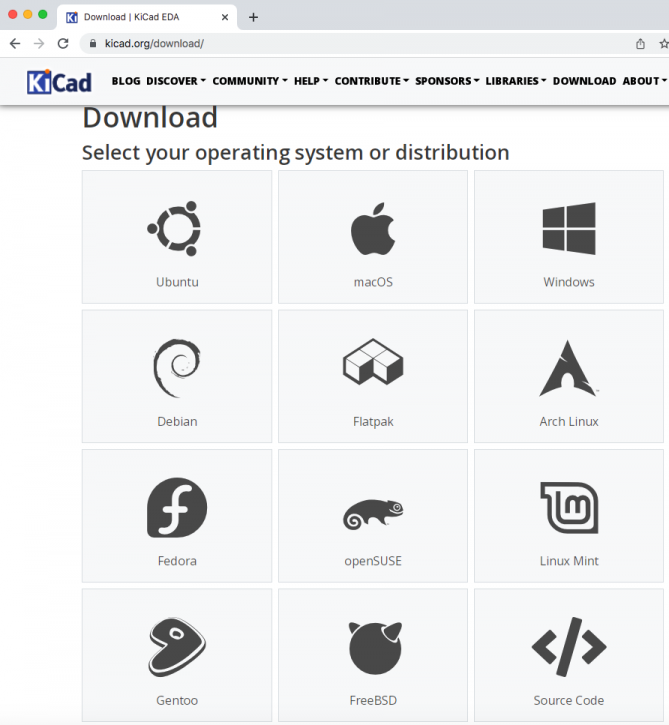Click the browser forward arrow
This screenshot has width=669, height=725.
coord(39,43)
